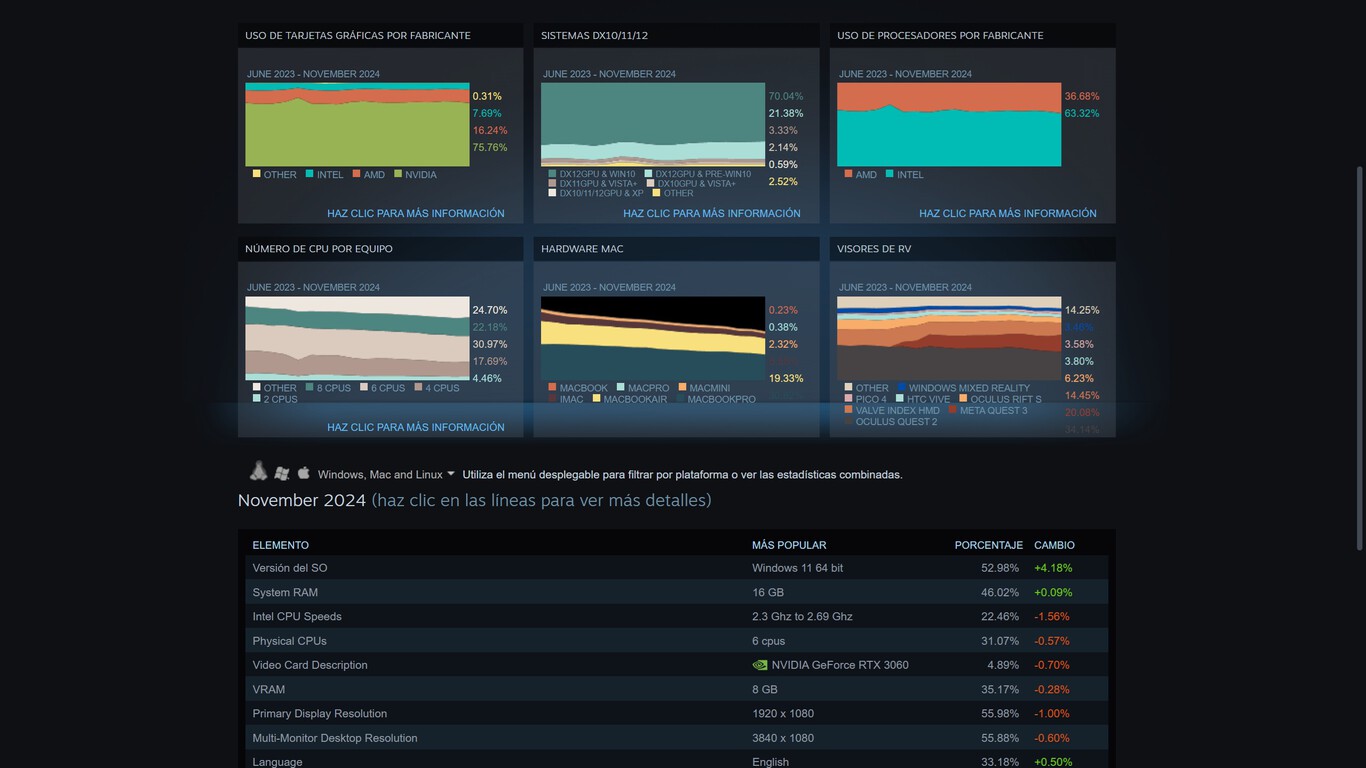The height and width of the screenshot is (768, 1366).
Task: Click the NVIDIA logo beside GeForce RTX 3060
Action: click(760, 665)
